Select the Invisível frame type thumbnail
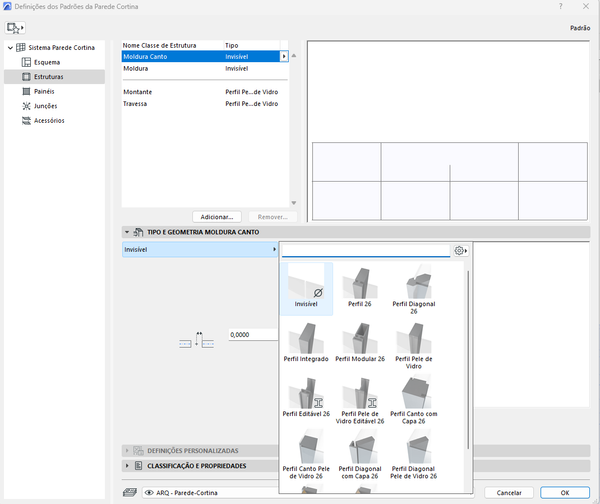The height and width of the screenshot is (504, 600). pyautogui.click(x=306, y=289)
